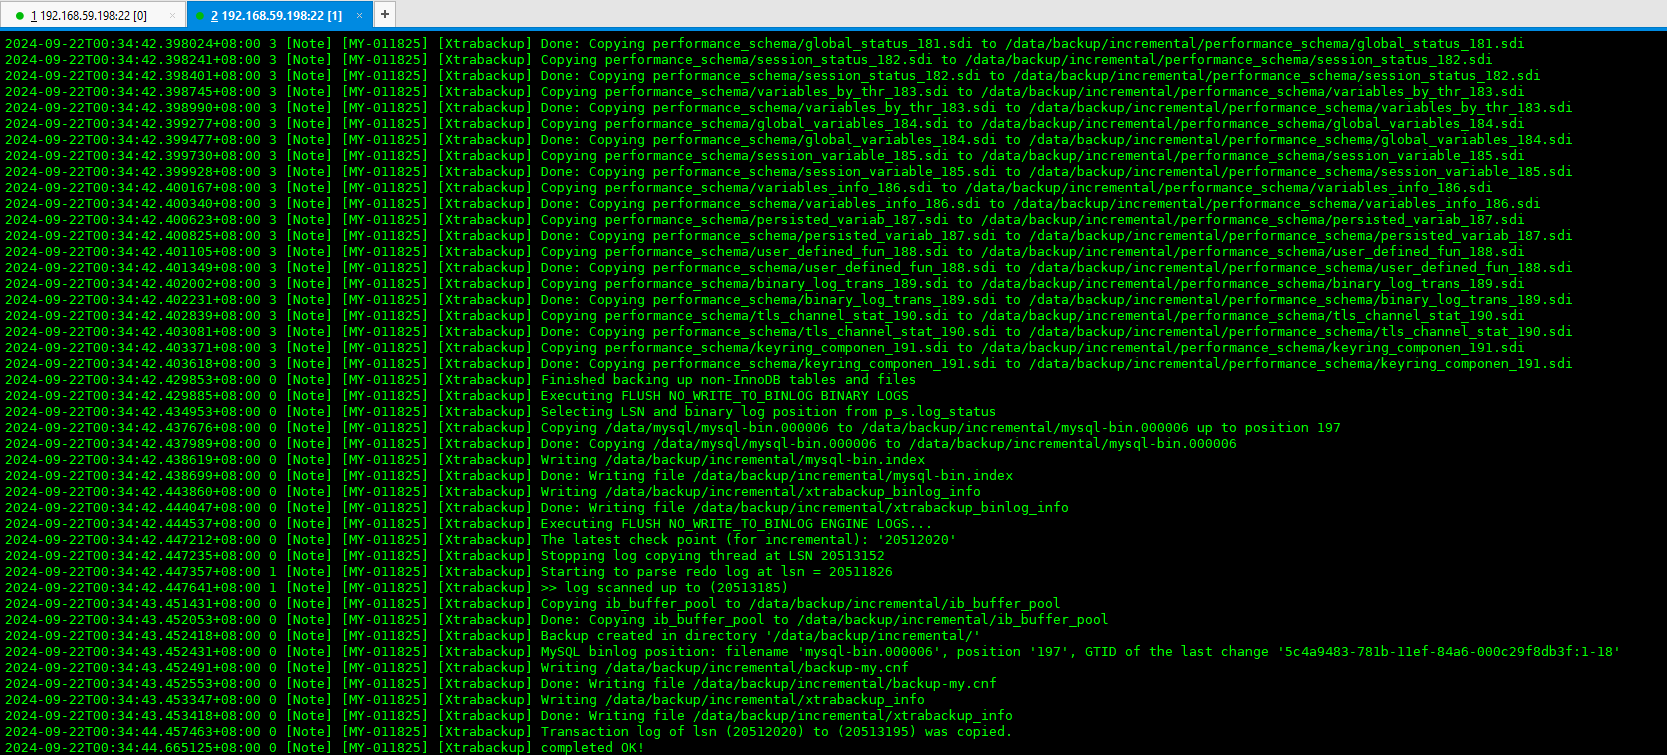Click 'Done: Copying performance_schema/binary_log_trans_189.sdi' line
1667x755 pixels.
(1056, 299)
